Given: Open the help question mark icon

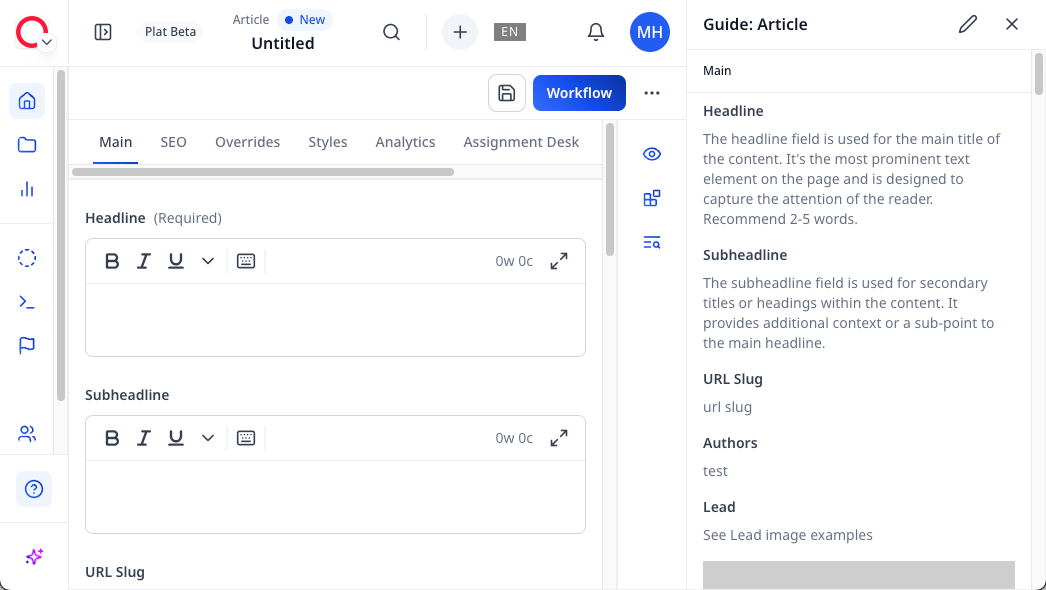Looking at the screenshot, I should (x=33, y=489).
